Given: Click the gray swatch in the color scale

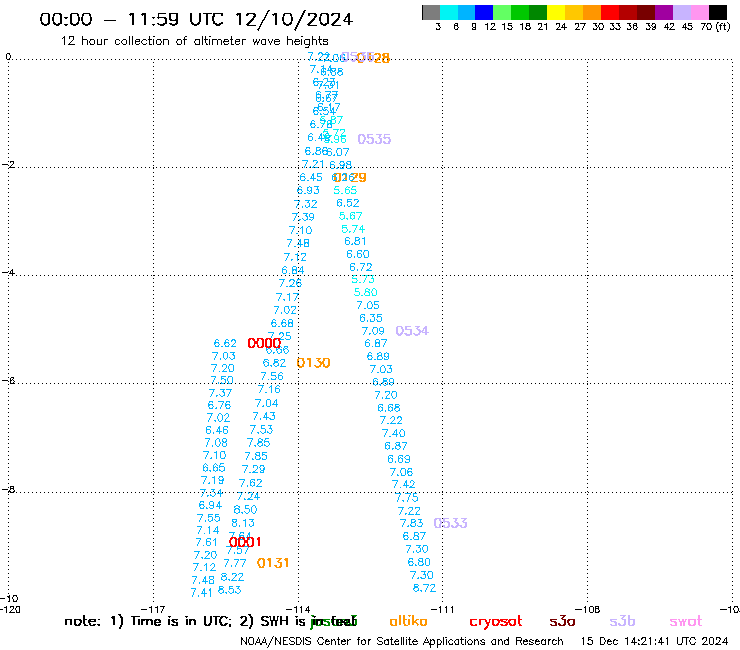Looking at the screenshot, I should [431, 12].
